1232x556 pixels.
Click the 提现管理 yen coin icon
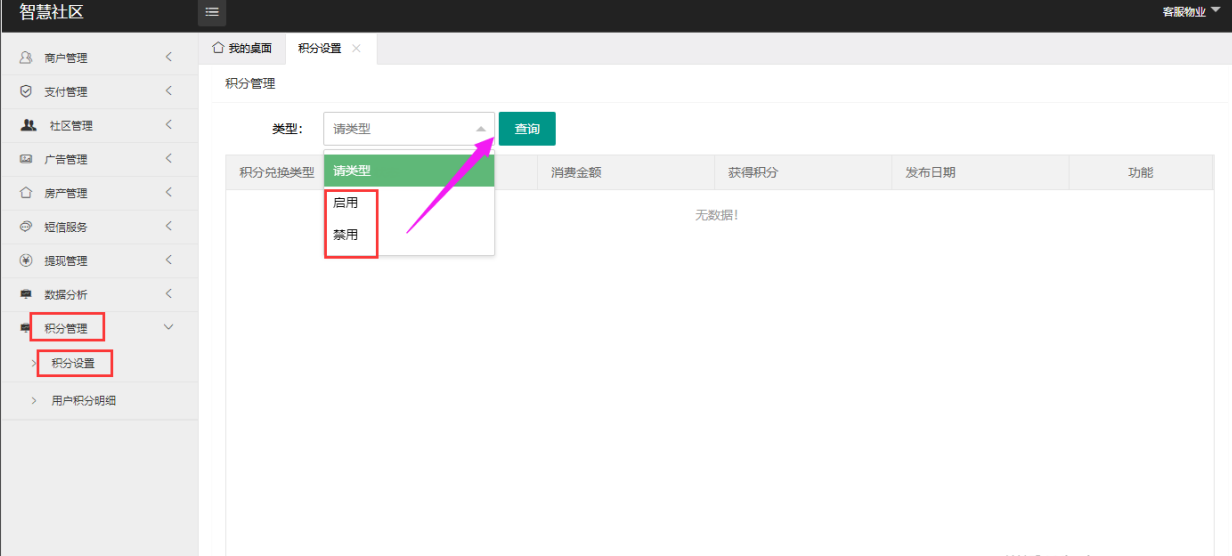point(26,261)
